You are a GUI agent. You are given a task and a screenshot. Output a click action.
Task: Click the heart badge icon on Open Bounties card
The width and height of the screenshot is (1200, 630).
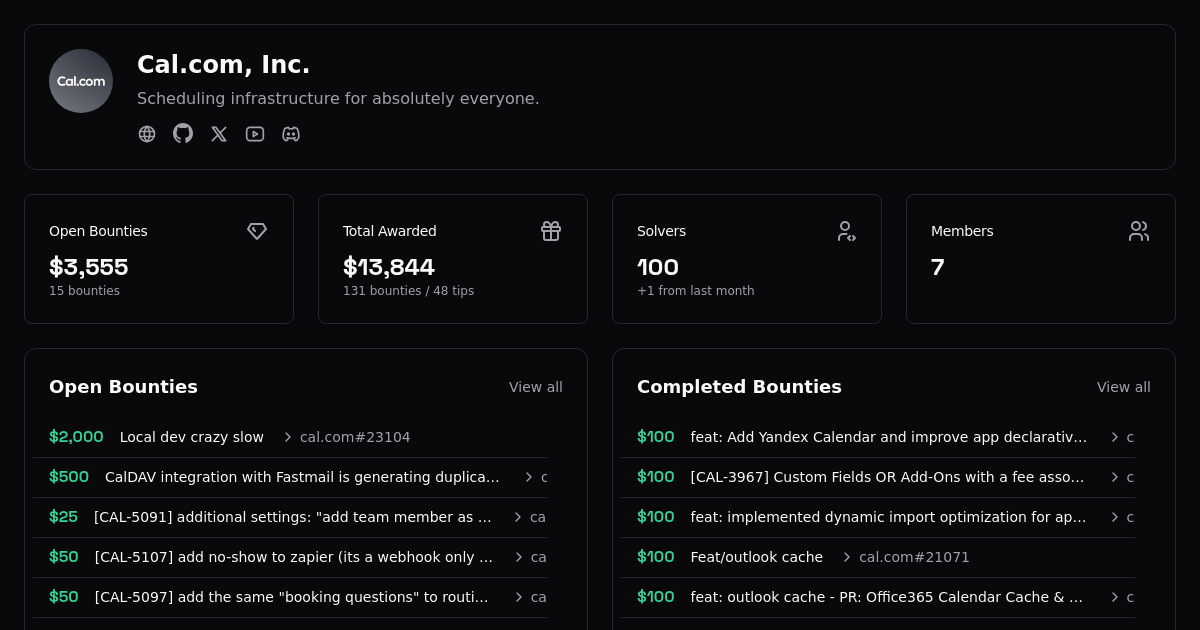(x=257, y=231)
